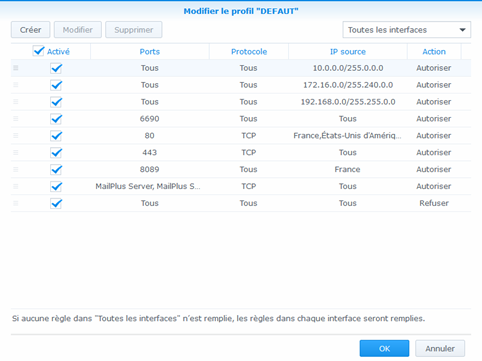
Task: Click the interface selector dropdown arrow
Action: pos(462,30)
